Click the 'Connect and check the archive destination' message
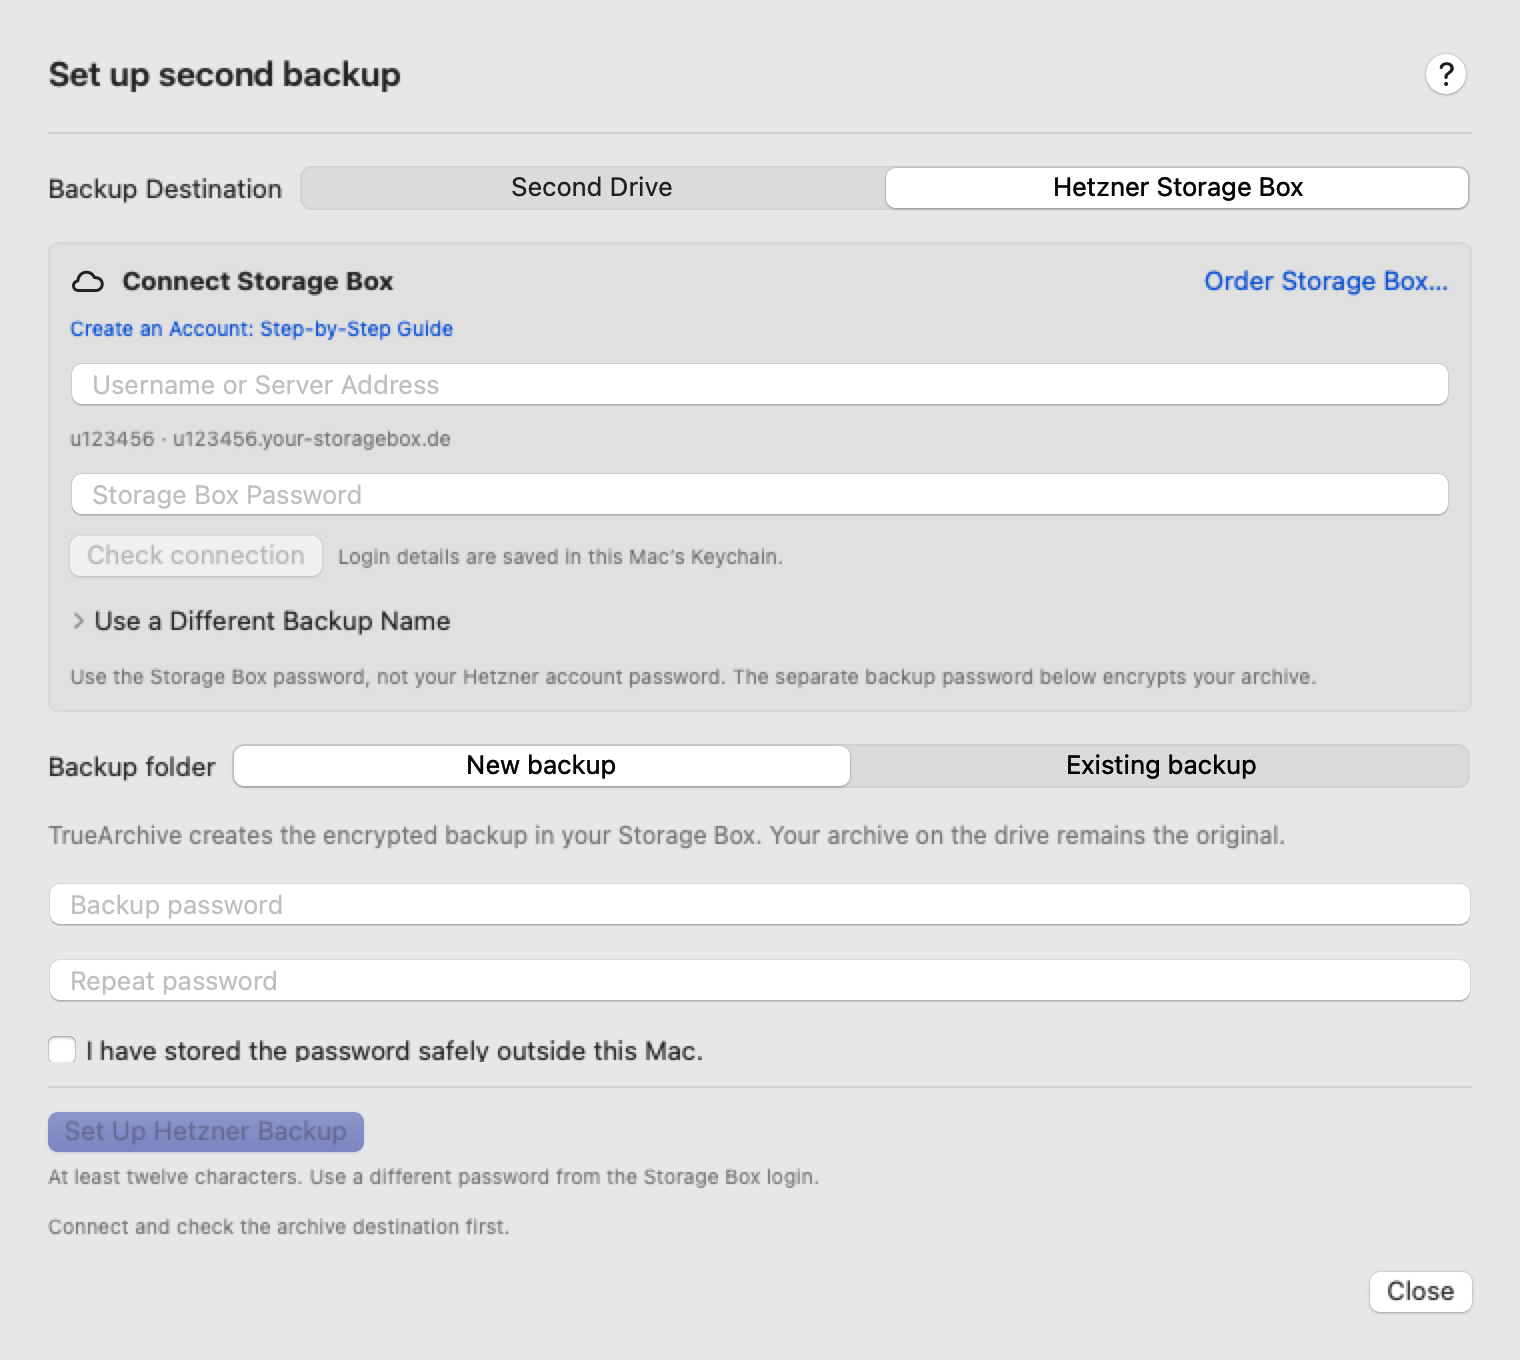The height and width of the screenshot is (1360, 1520). point(279,1227)
